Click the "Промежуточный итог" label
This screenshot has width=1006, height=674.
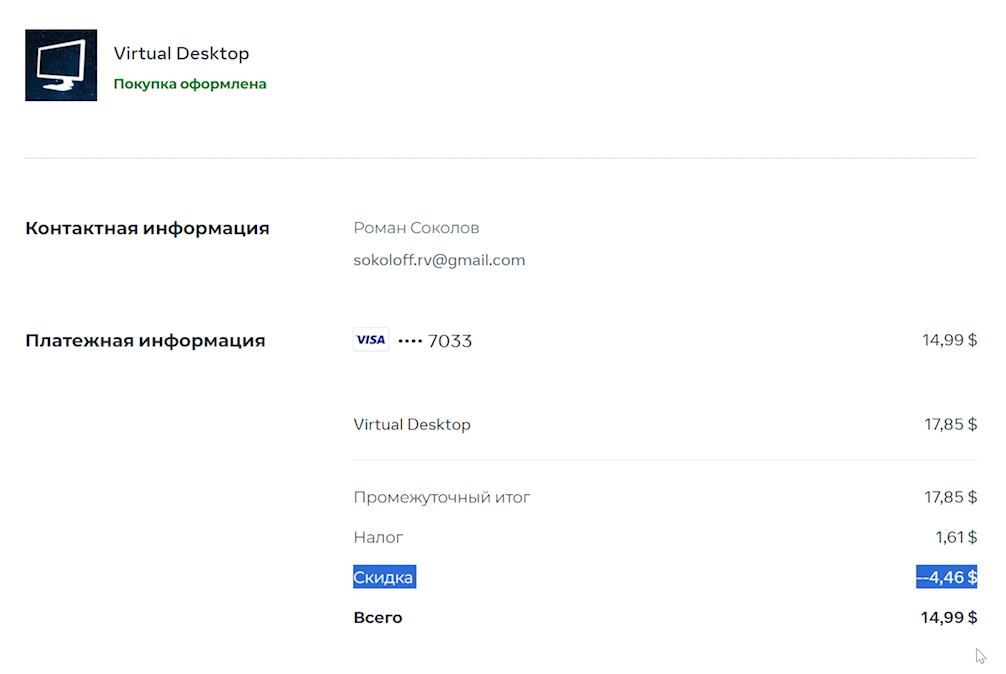[x=442, y=497]
